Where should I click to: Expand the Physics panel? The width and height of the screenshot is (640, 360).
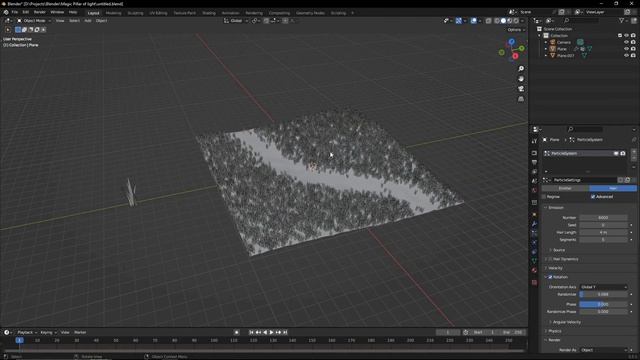[554, 331]
